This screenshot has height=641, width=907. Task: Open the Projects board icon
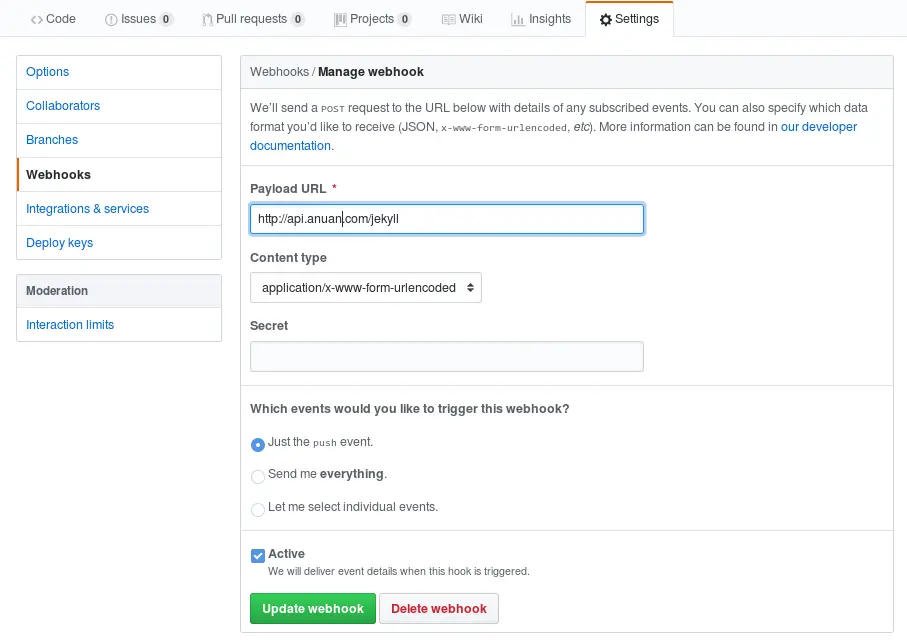343,18
